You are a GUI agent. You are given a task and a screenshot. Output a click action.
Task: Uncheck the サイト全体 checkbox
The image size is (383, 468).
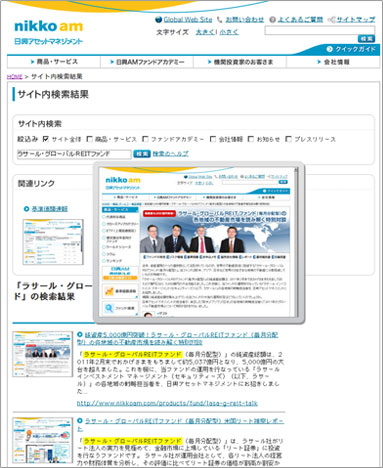click(46, 139)
